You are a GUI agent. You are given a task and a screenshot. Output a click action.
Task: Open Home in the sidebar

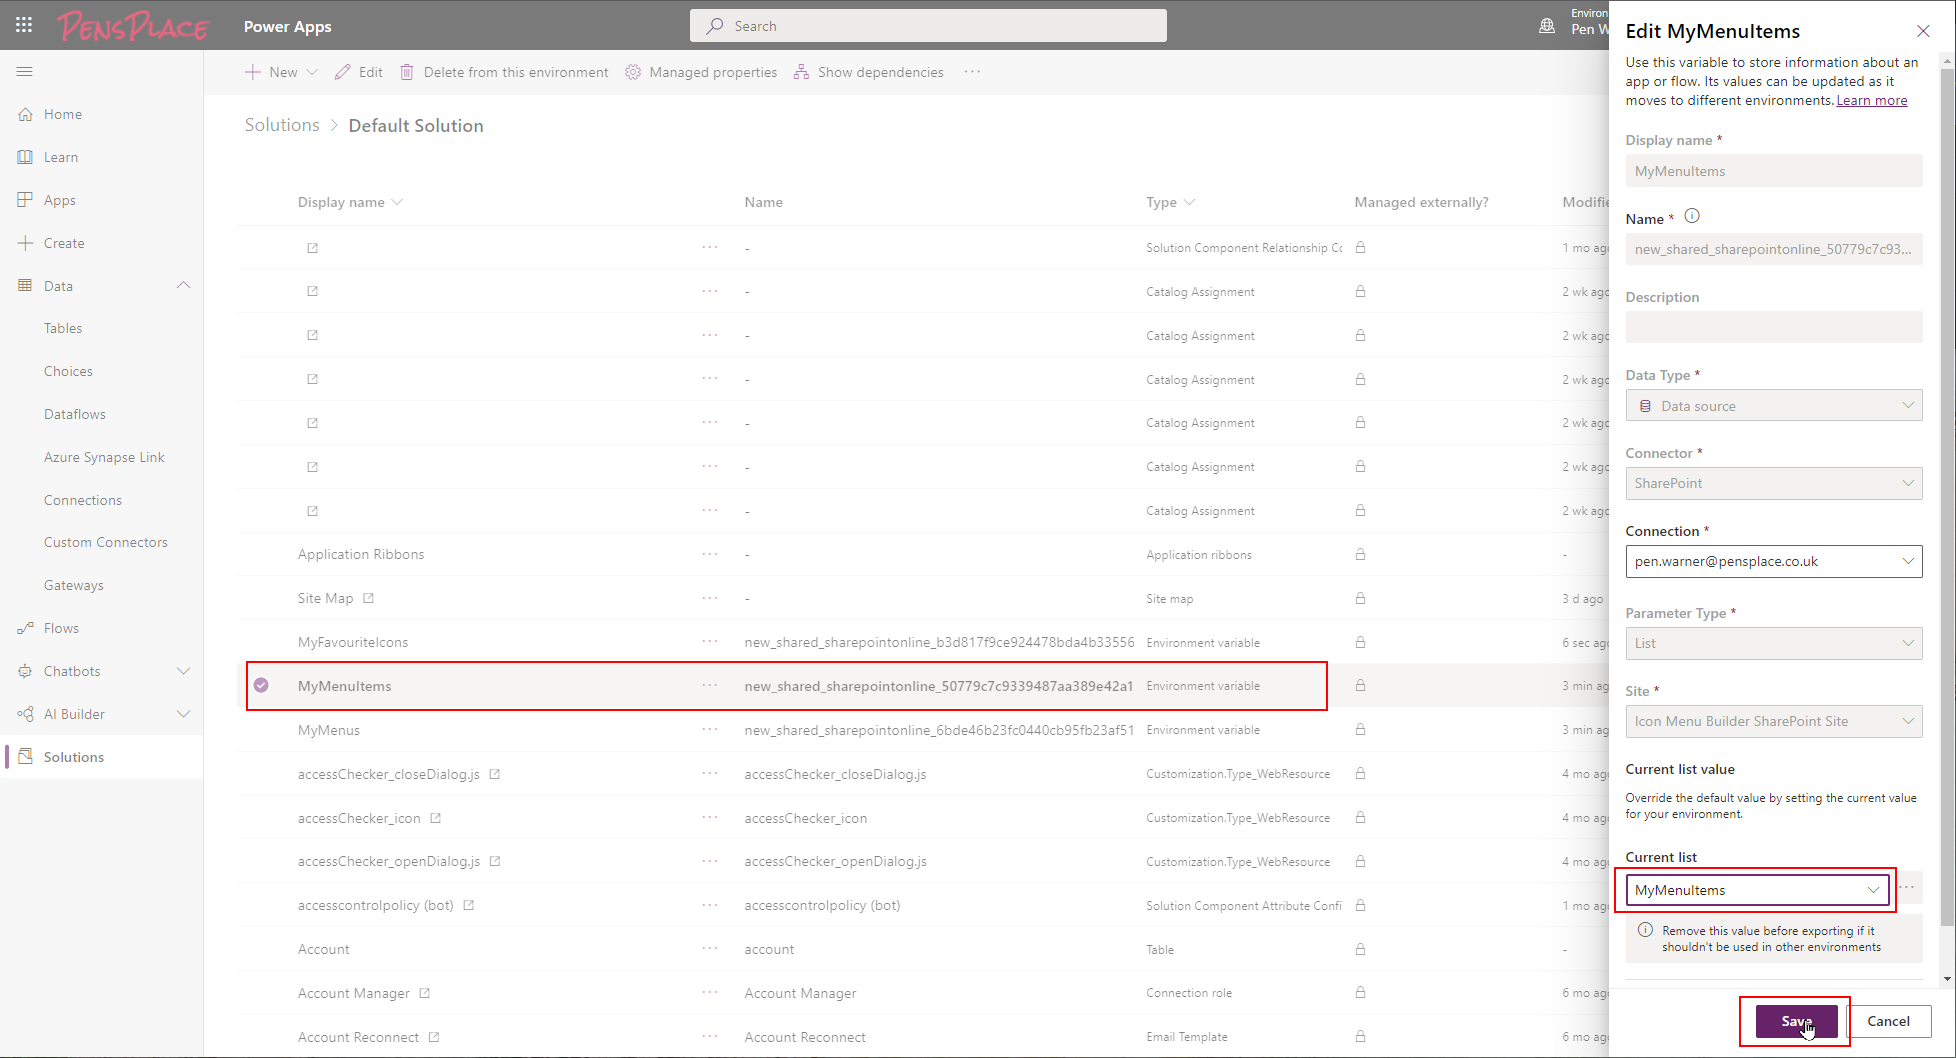point(63,114)
